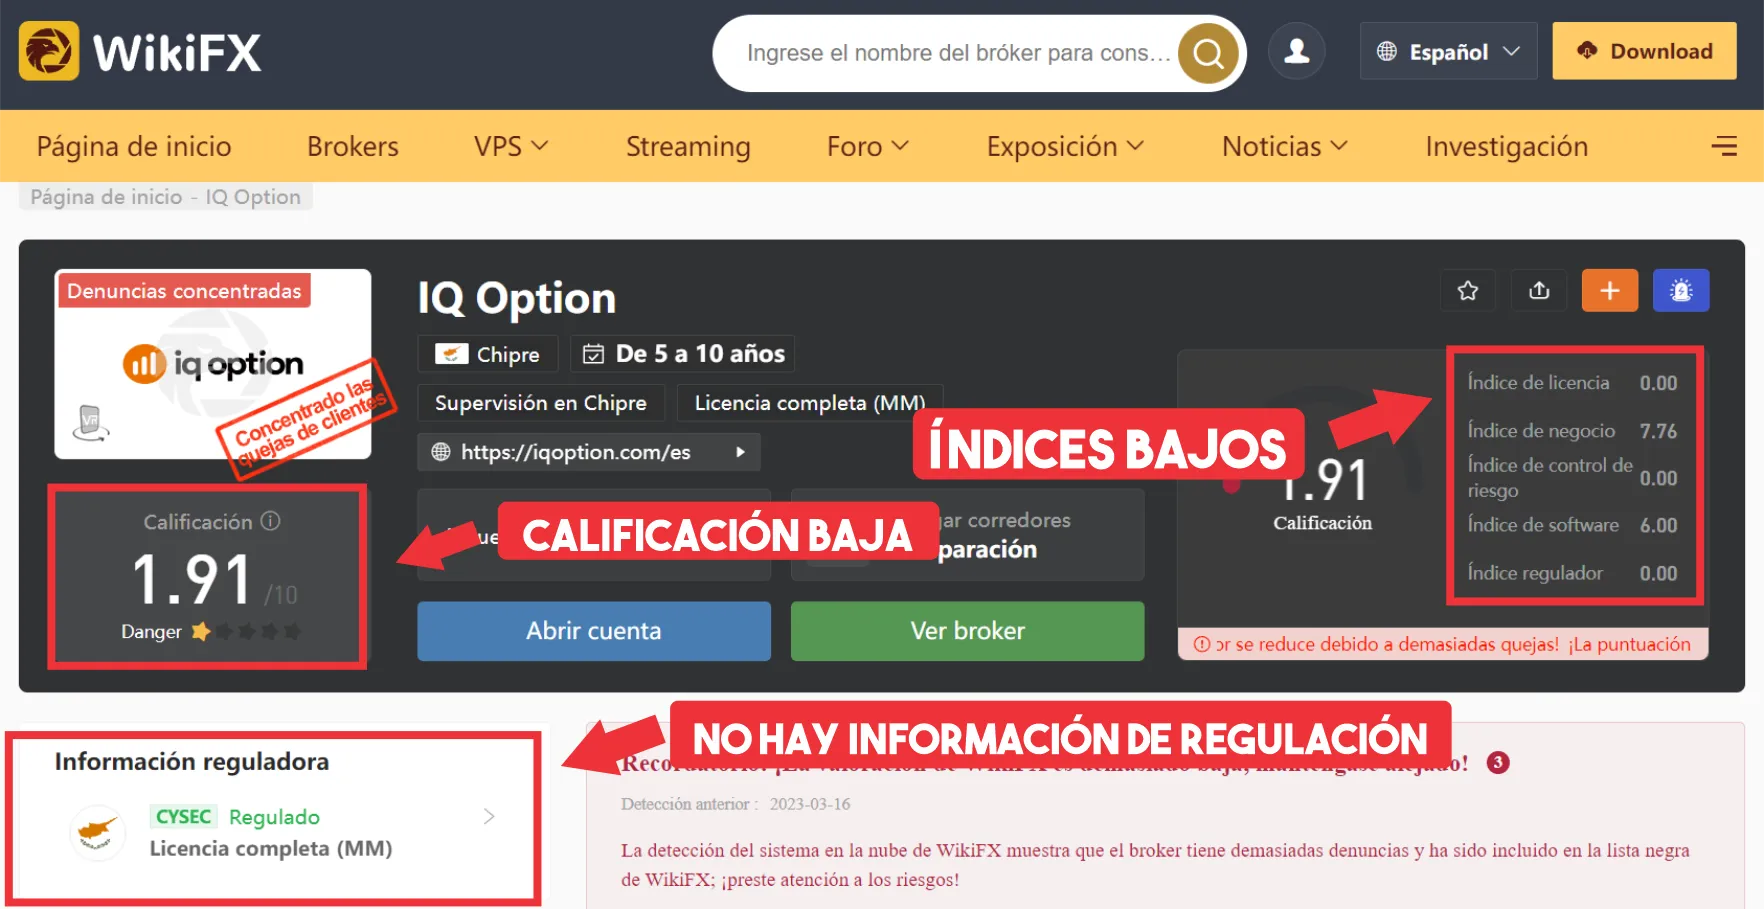Click the Índice de negocio value

[x=1658, y=431]
